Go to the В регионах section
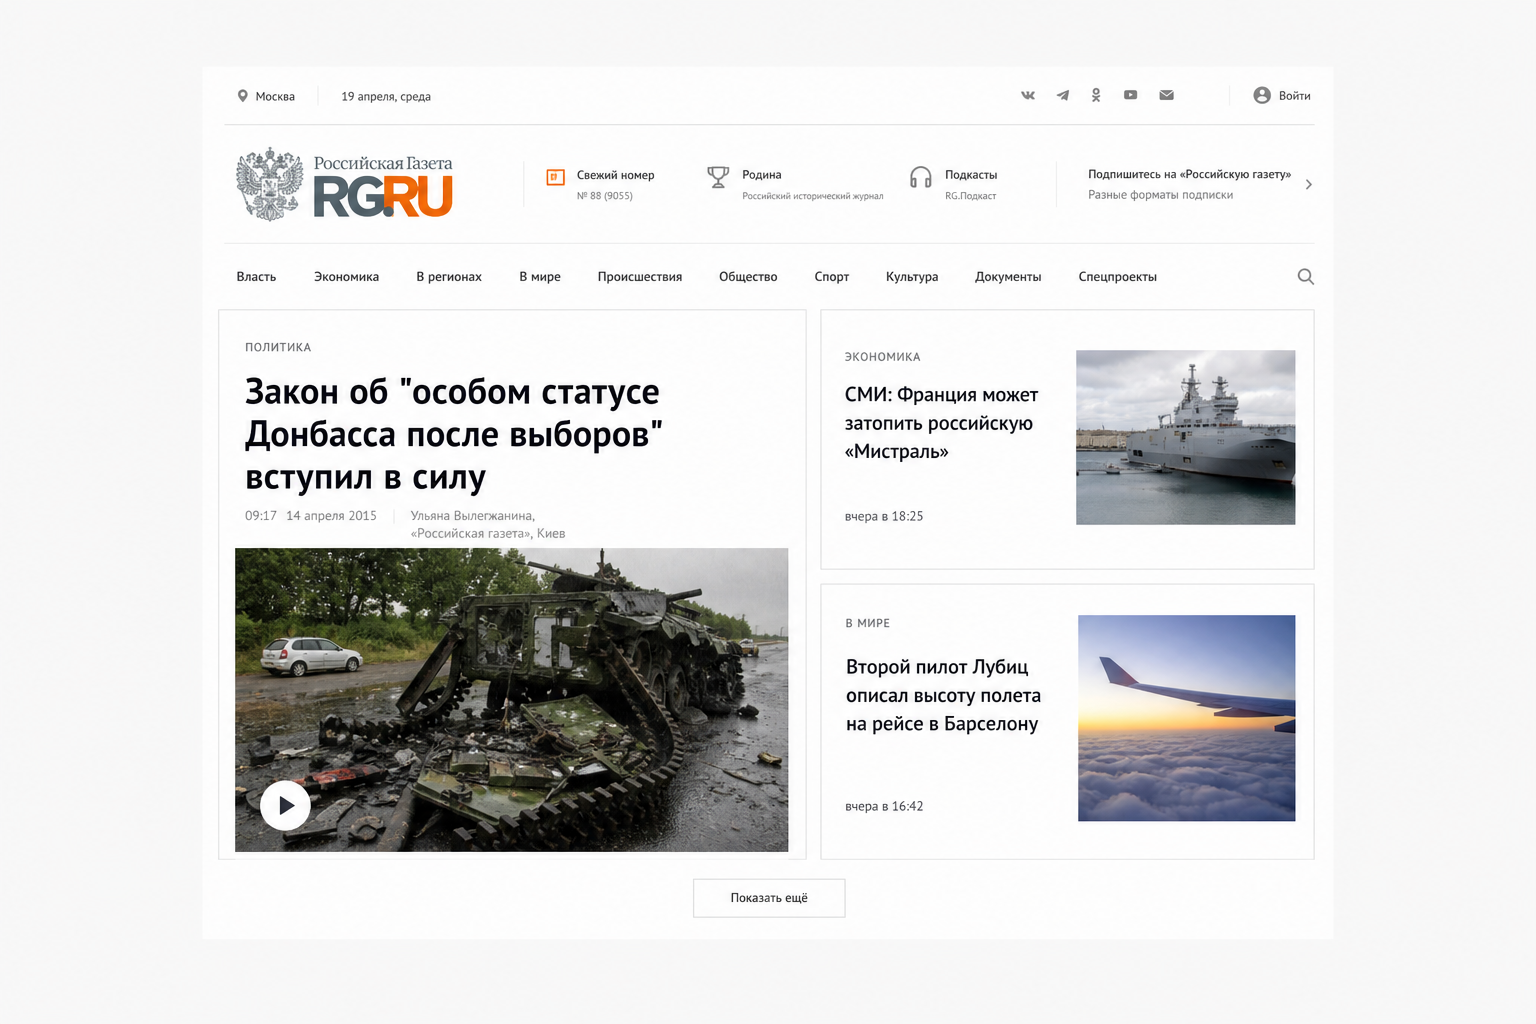 [x=449, y=277]
